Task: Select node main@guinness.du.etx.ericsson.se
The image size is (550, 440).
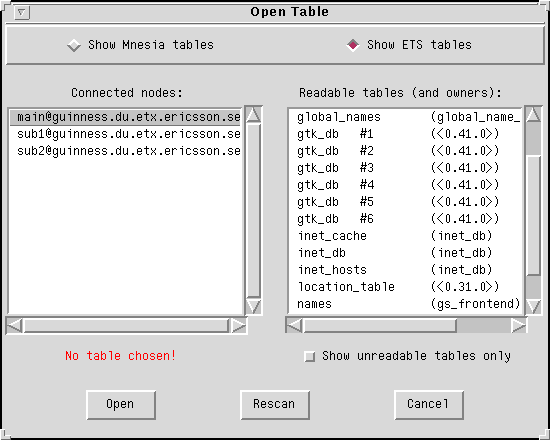Action: (126, 117)
